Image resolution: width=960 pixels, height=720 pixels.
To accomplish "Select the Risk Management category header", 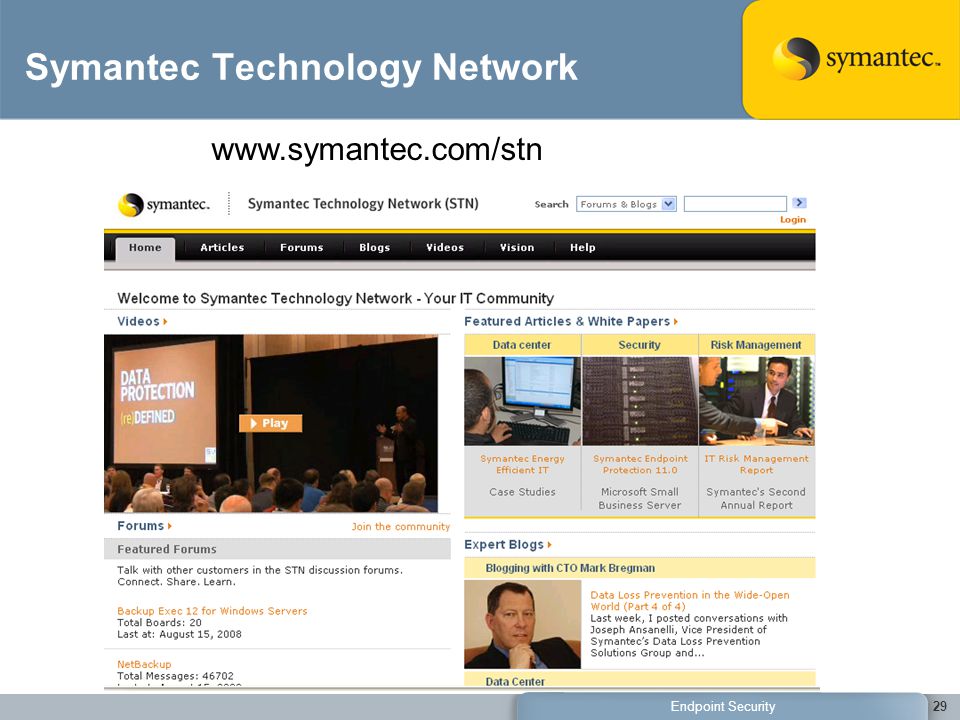I will [x=756, y=345].
